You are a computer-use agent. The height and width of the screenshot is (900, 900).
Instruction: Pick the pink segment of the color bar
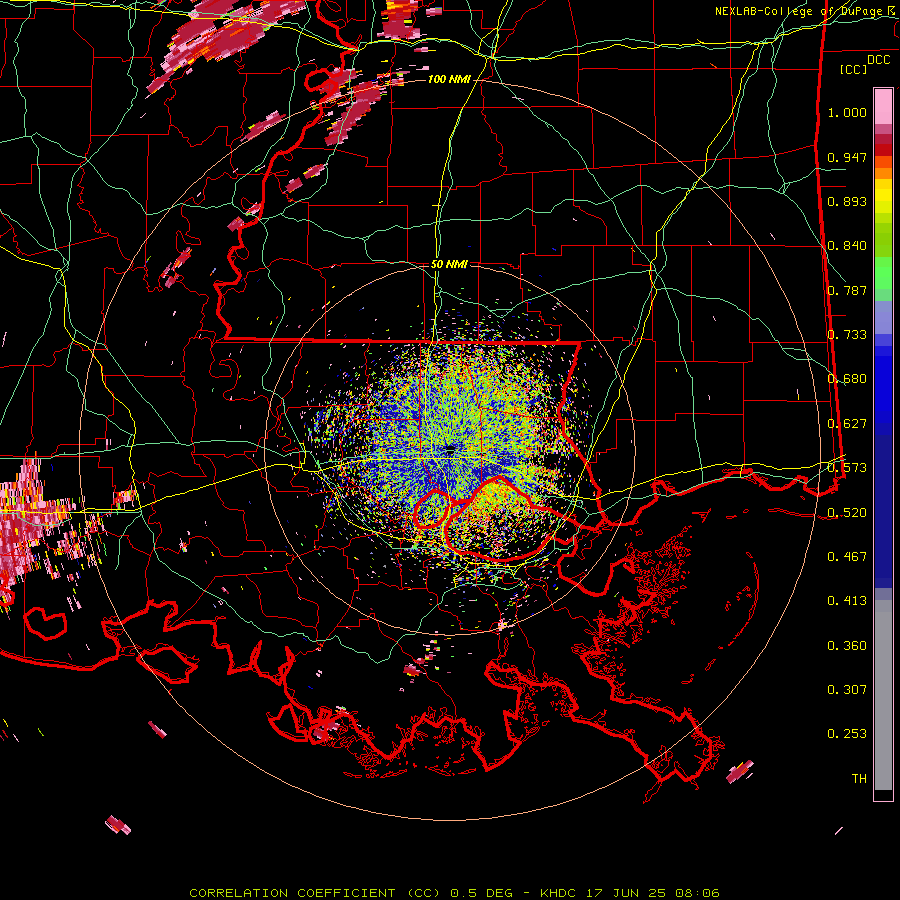coord(883,106)
